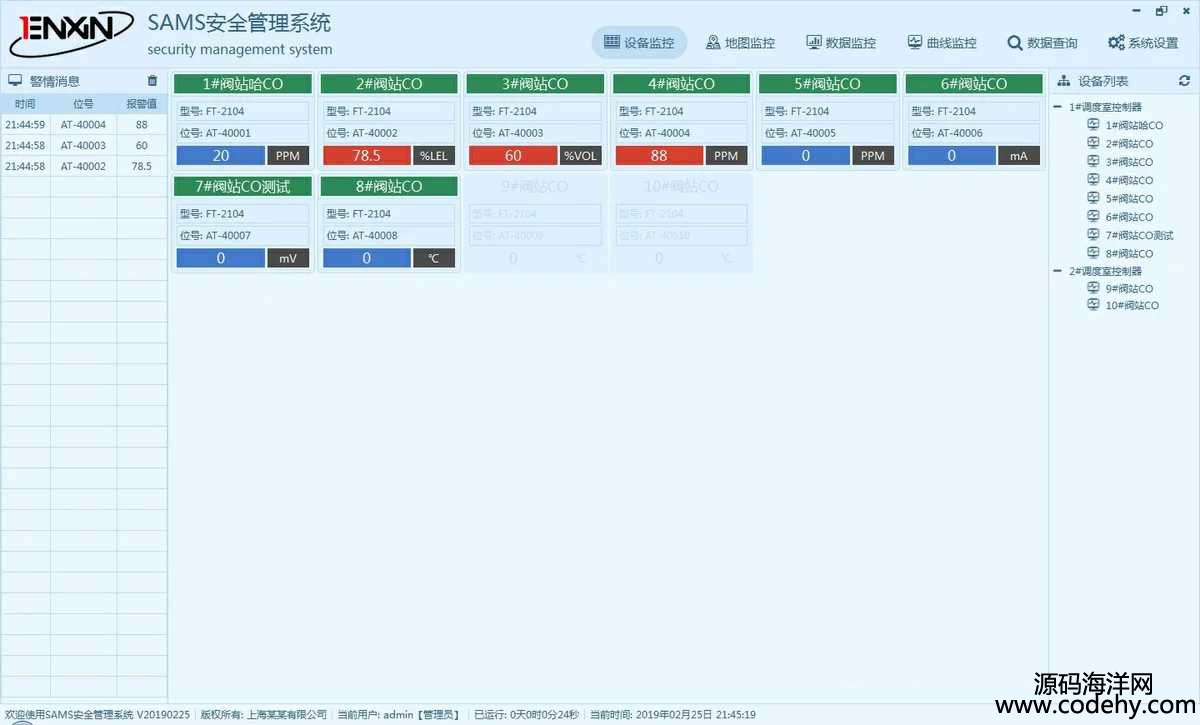This screenshot has width=1200, height=725.
Task: Click the 版权所有 status bar text
Action: pyautogui.click(x=264, y=714)
